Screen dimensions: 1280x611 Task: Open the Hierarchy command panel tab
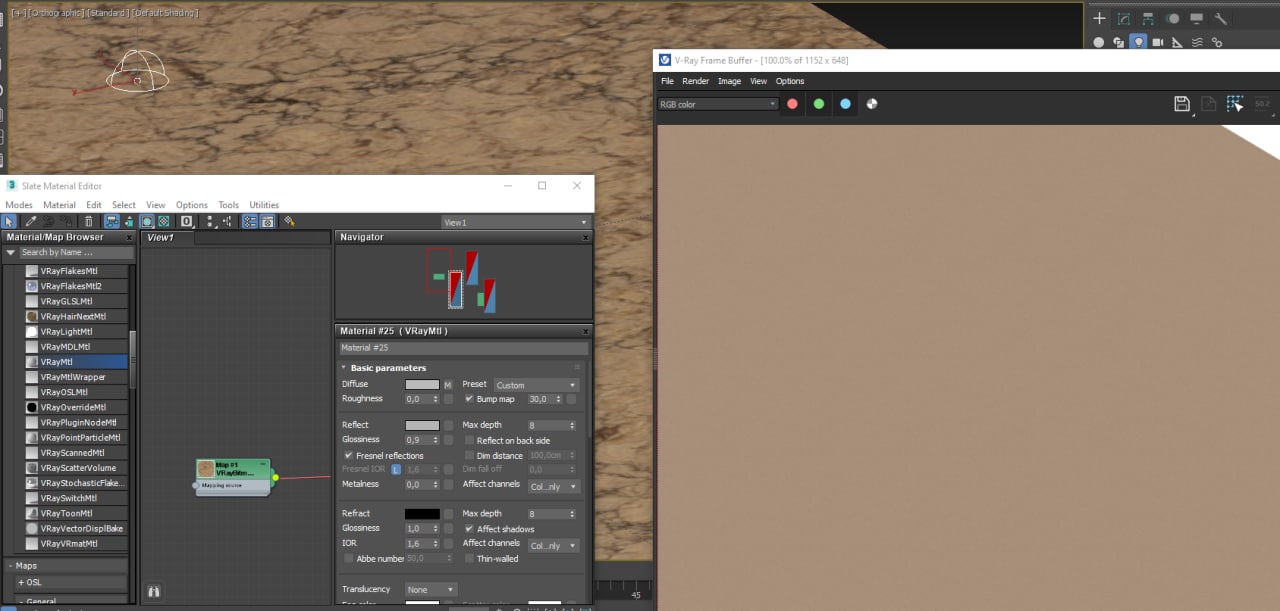click(1148, 18)
